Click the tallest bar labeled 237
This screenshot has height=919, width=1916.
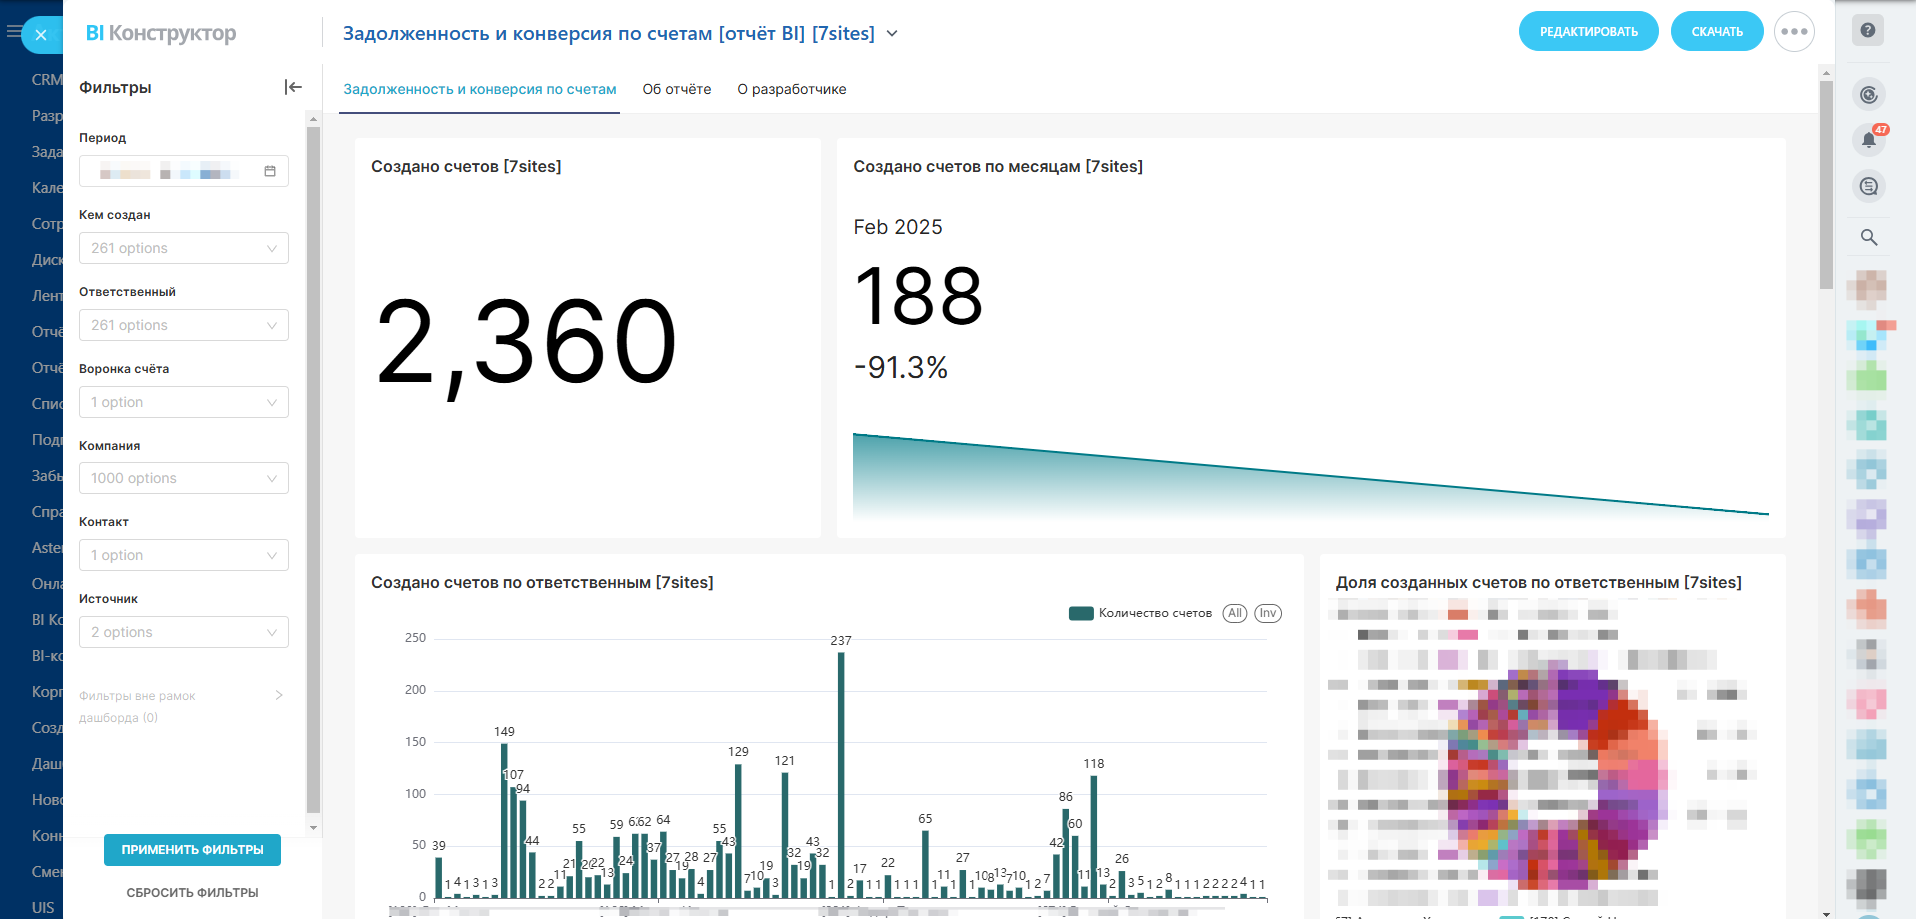841,775
